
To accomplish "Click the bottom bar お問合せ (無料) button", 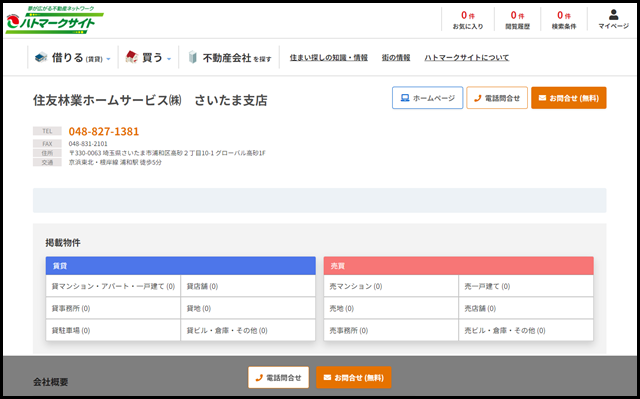I will click(353, 377).
